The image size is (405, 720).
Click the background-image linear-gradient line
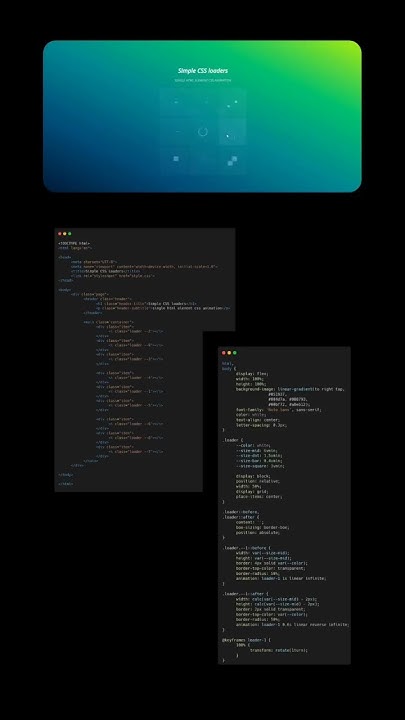(x=290, y=389)
